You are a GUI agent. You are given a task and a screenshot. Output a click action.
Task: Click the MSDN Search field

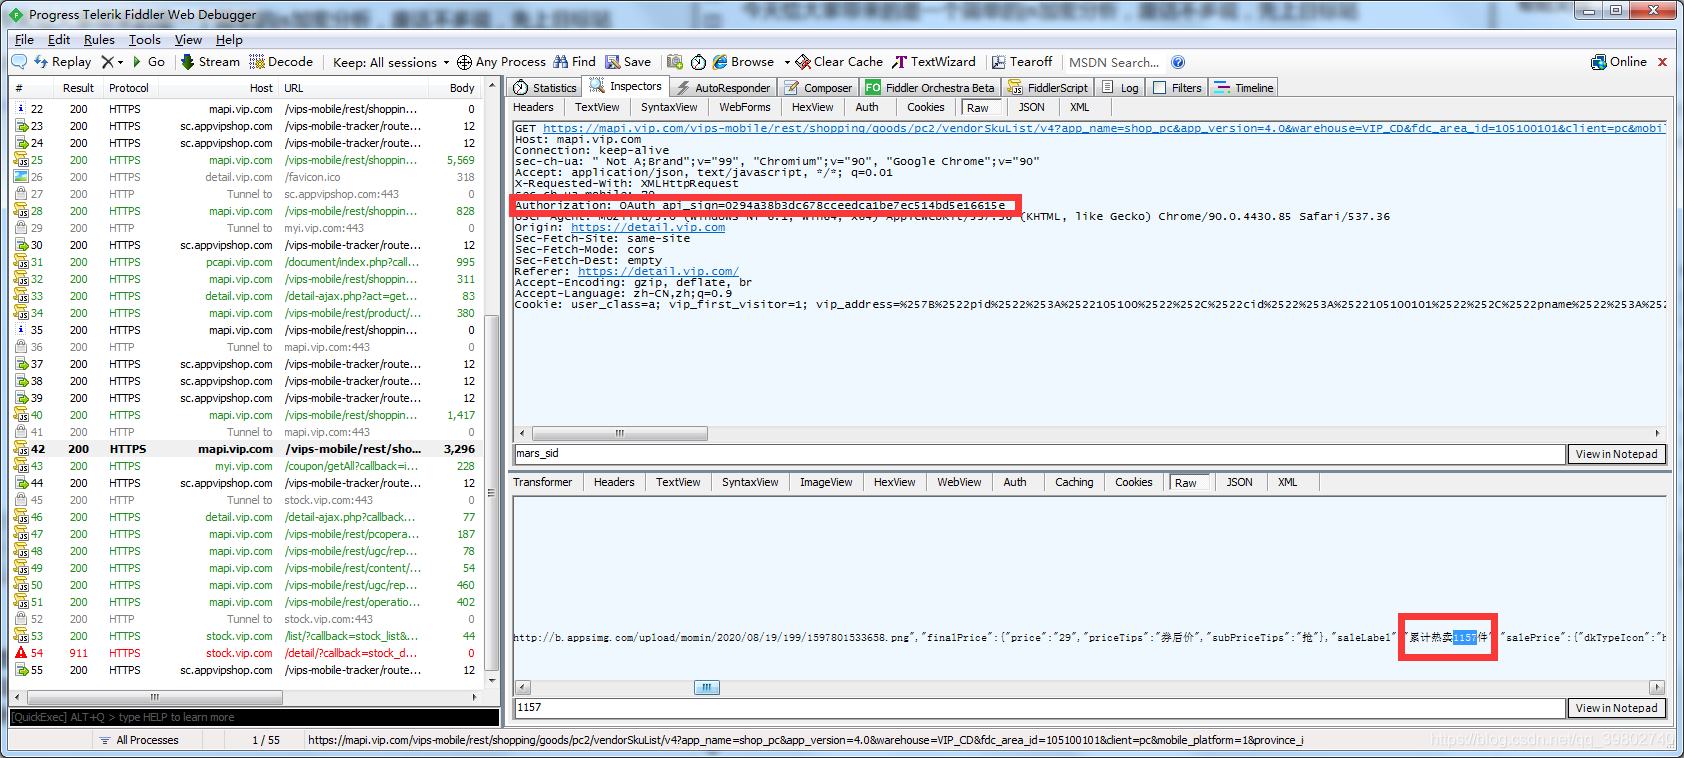pos(1114,62)
